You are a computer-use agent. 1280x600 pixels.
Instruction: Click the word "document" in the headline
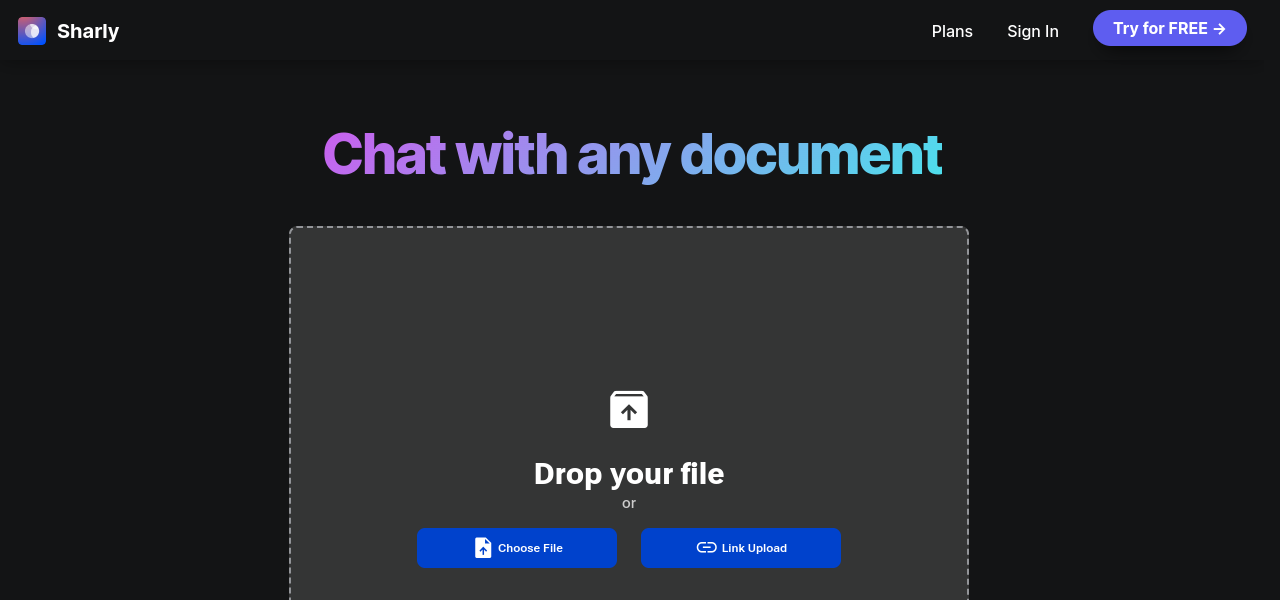pos(810,155)
